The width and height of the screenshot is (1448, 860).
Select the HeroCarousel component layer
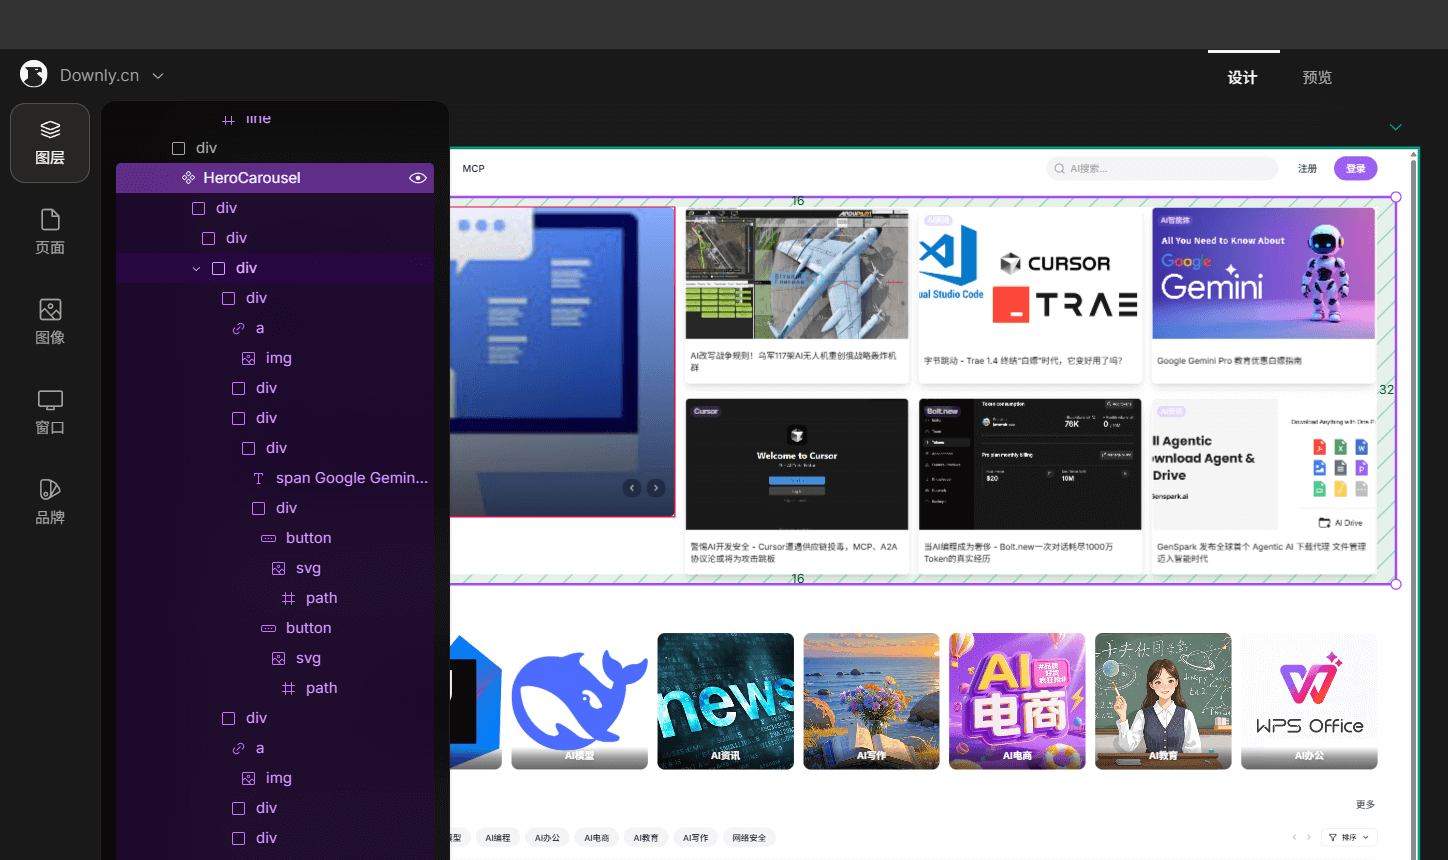coord(275,178)
